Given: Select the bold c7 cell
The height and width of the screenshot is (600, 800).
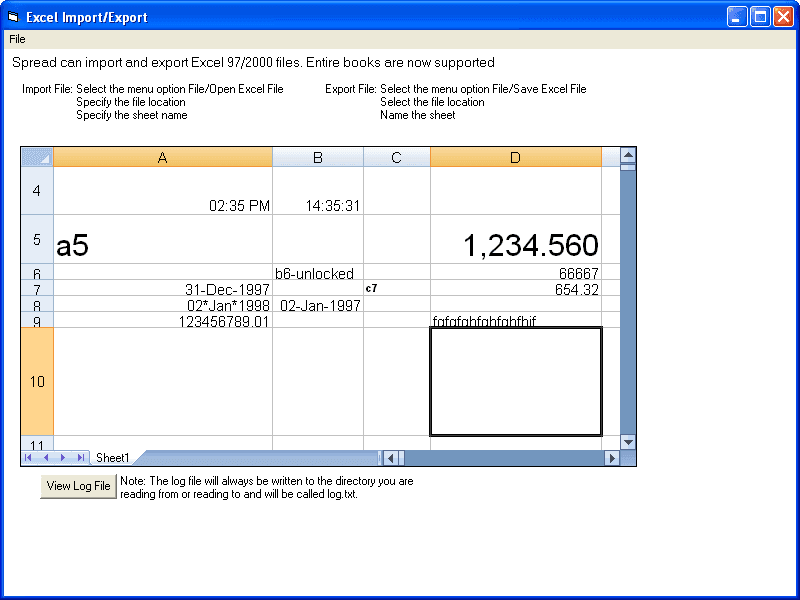Looking at the screenshot, I should [396, 288].
